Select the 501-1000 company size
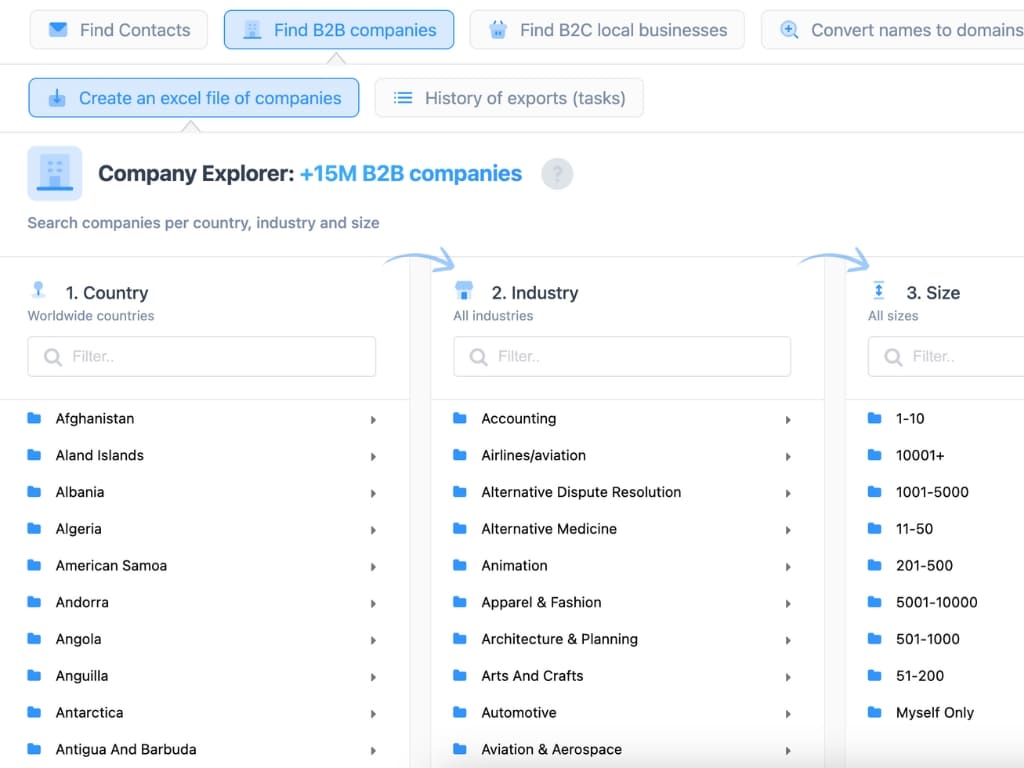This screenshot has height=768, width=1024. coord(927,639)
